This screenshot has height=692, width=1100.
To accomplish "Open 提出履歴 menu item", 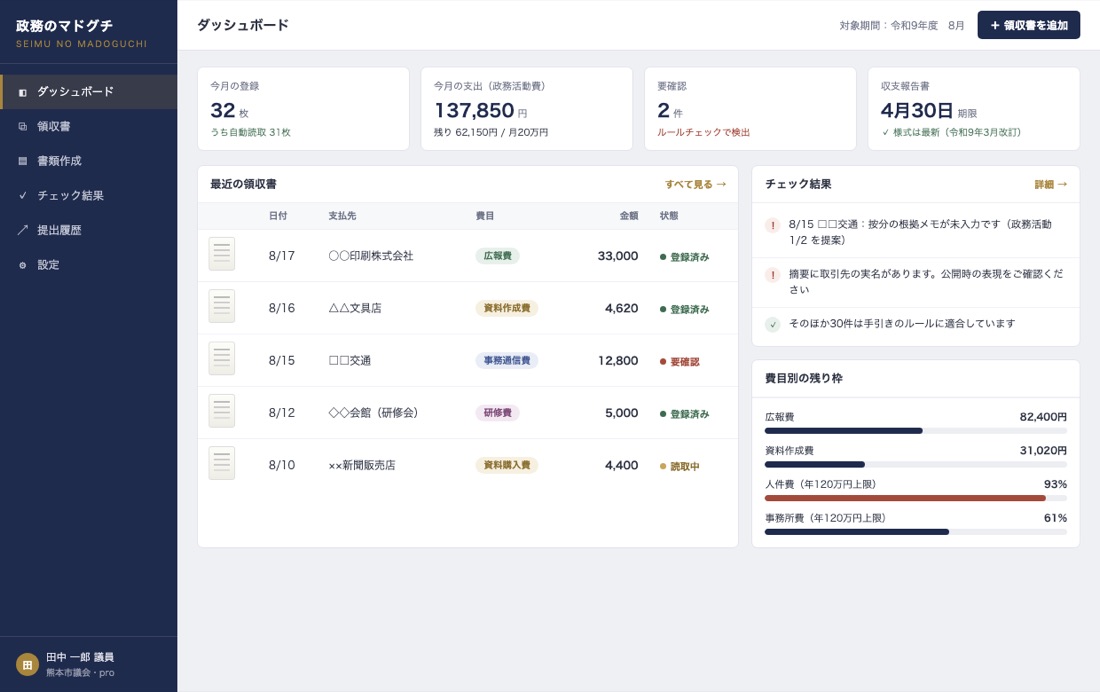I will [88, 229].
